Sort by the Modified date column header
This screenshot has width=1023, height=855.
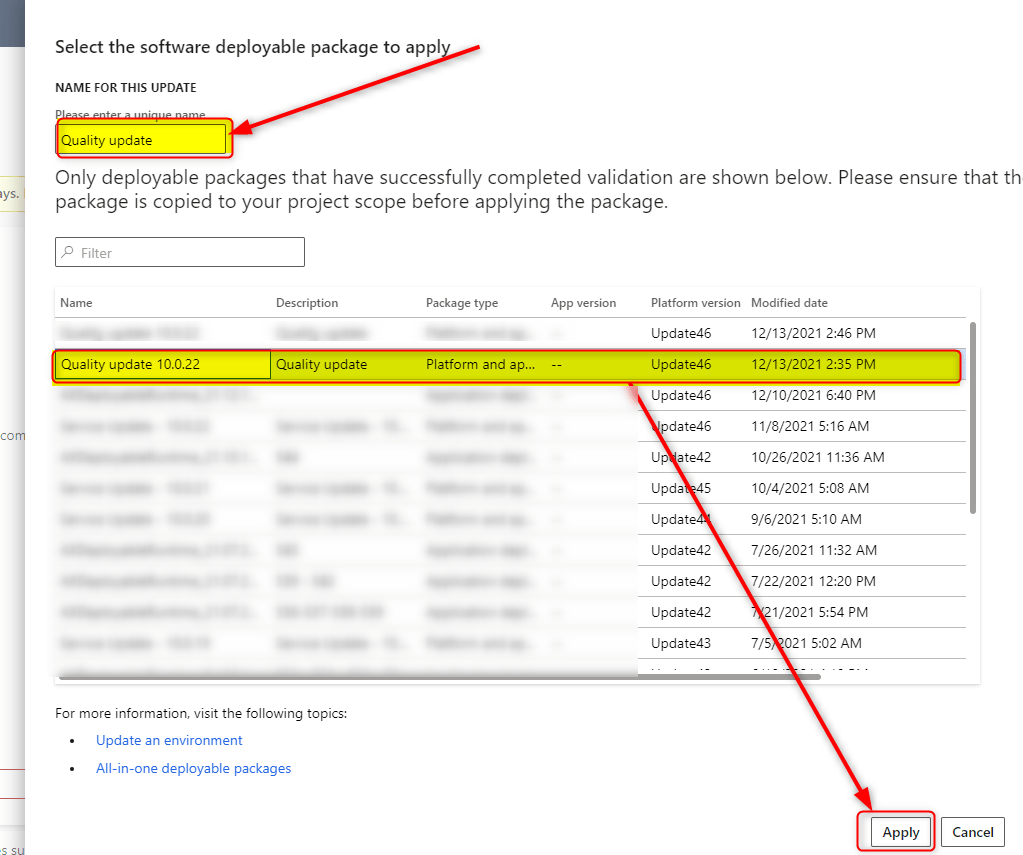(789, 303)
